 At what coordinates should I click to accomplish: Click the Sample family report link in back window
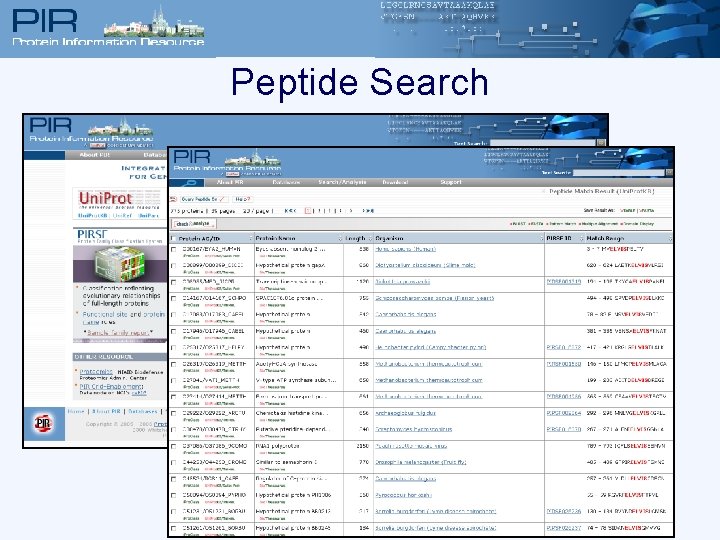point(119,333)
